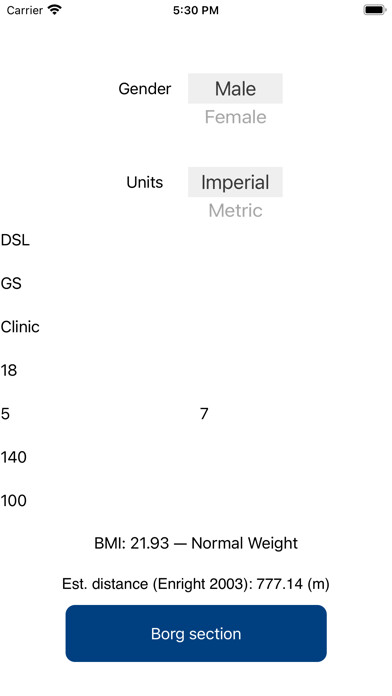
Task: Tap the estimated distance Enright label
Action: pyautogui.click(x=196, y=584)
